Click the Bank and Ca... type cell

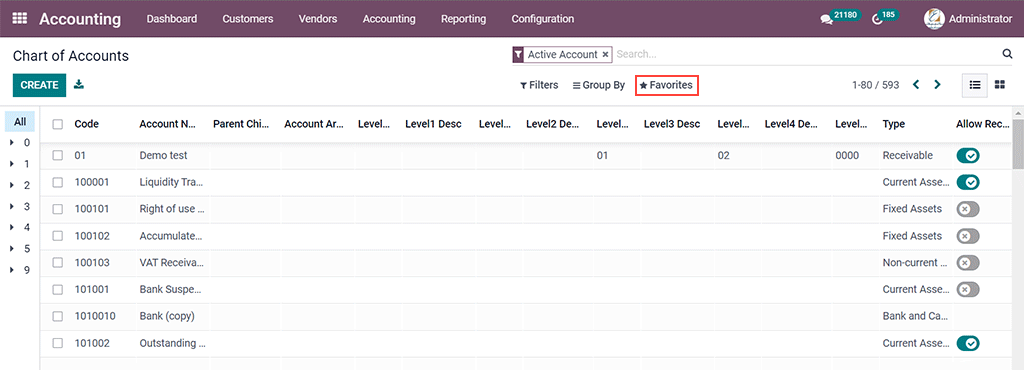coord(915,316)
